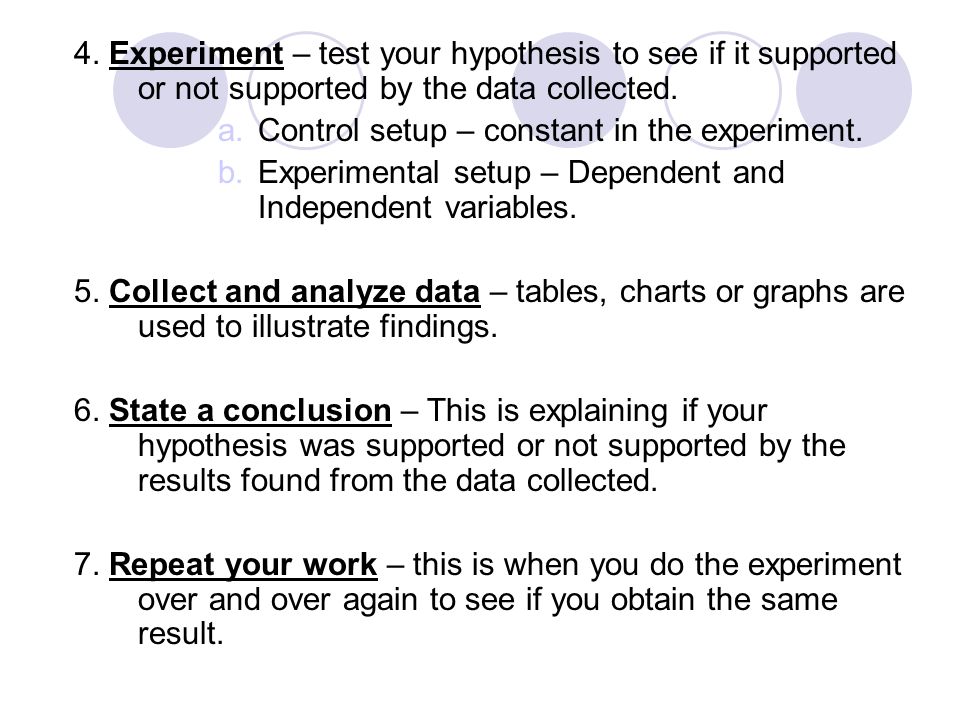This screenshot has width=960, height=720.
Task: Click the number '7.' list marker
Action: [86, 564]
